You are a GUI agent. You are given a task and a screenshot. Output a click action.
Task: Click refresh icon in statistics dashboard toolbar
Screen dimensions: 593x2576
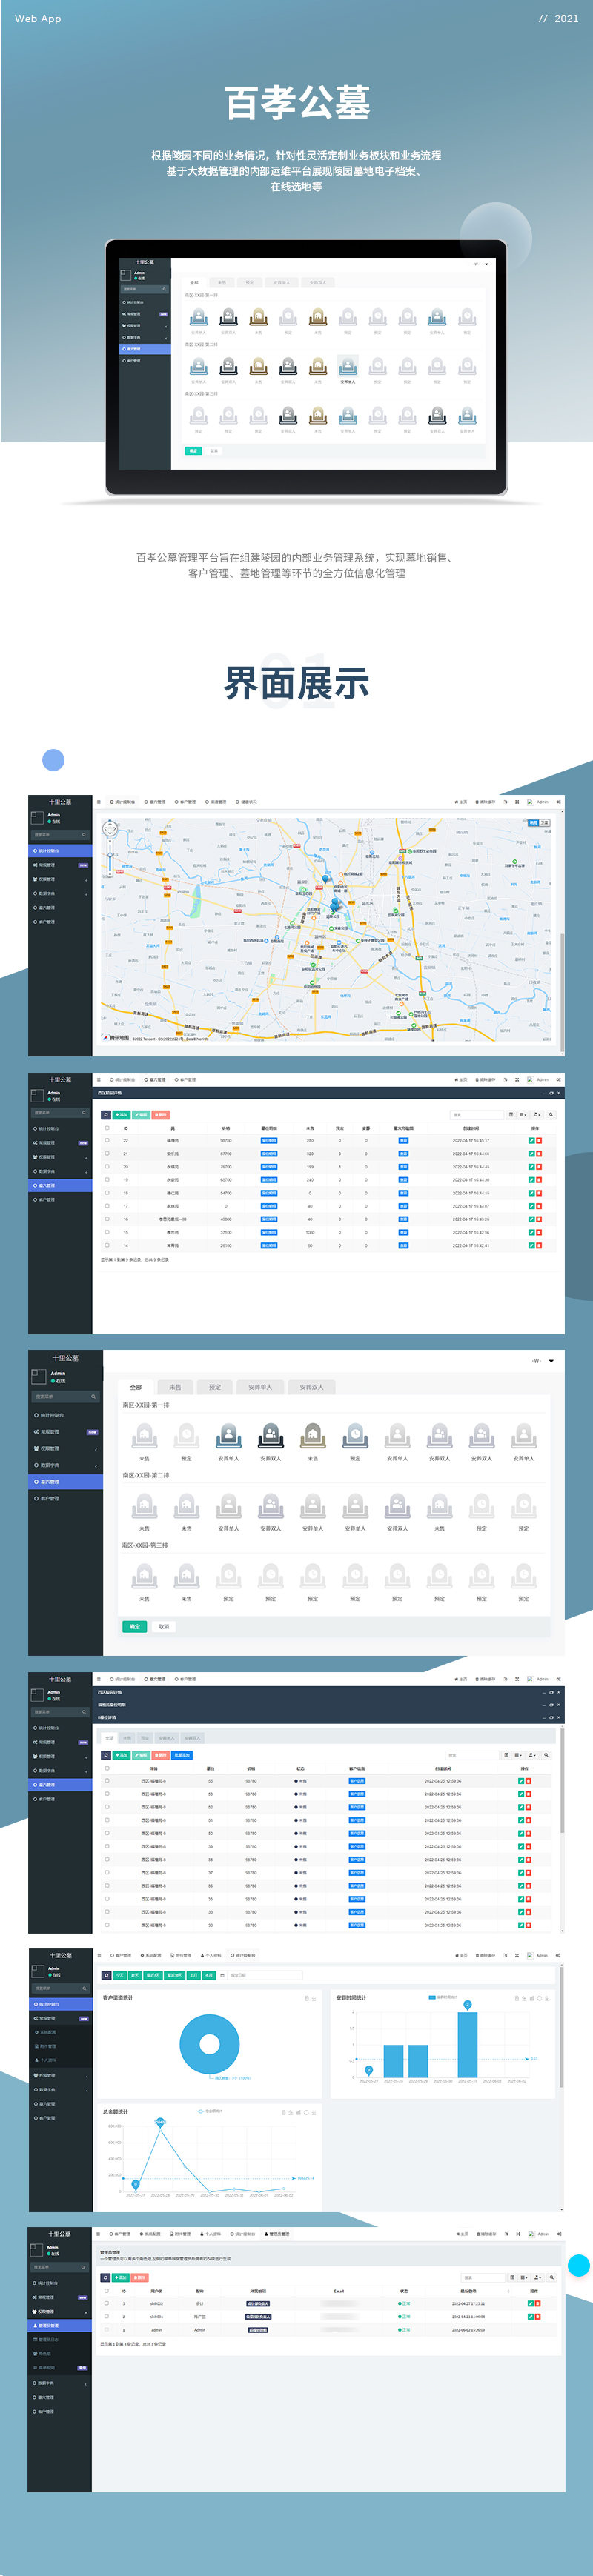(x=107, y=1975)
